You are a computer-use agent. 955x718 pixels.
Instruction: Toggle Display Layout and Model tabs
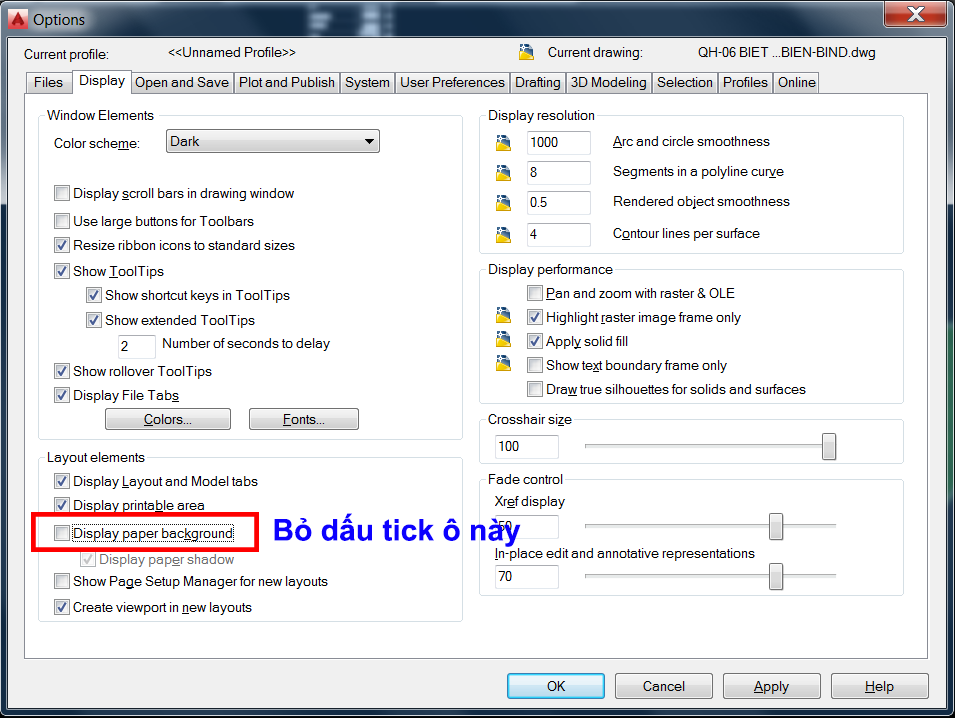(61, 481)
